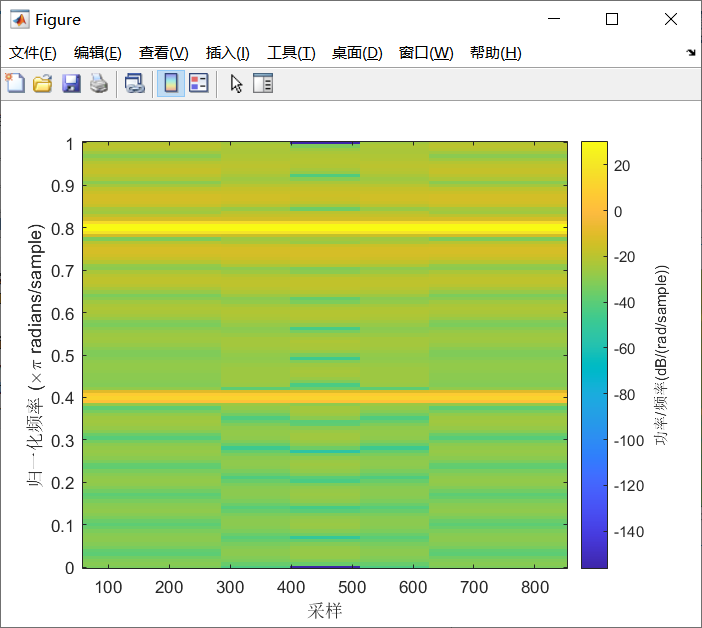702x628 pixels.
Task: Close the Figure window
Action: pyautogui.click(x=671, y=19)
